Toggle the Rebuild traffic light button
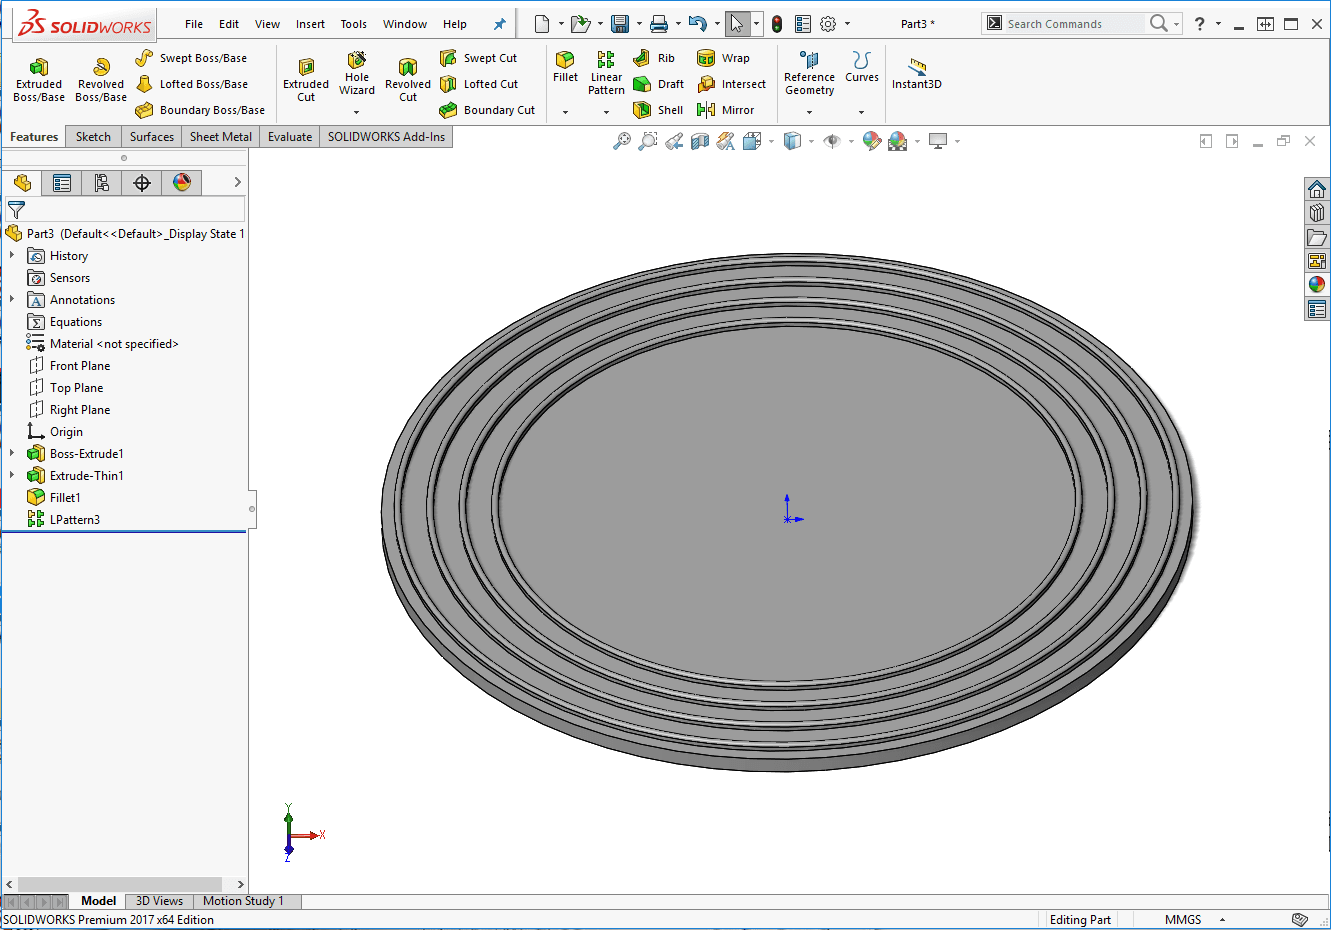 point(777,24)
